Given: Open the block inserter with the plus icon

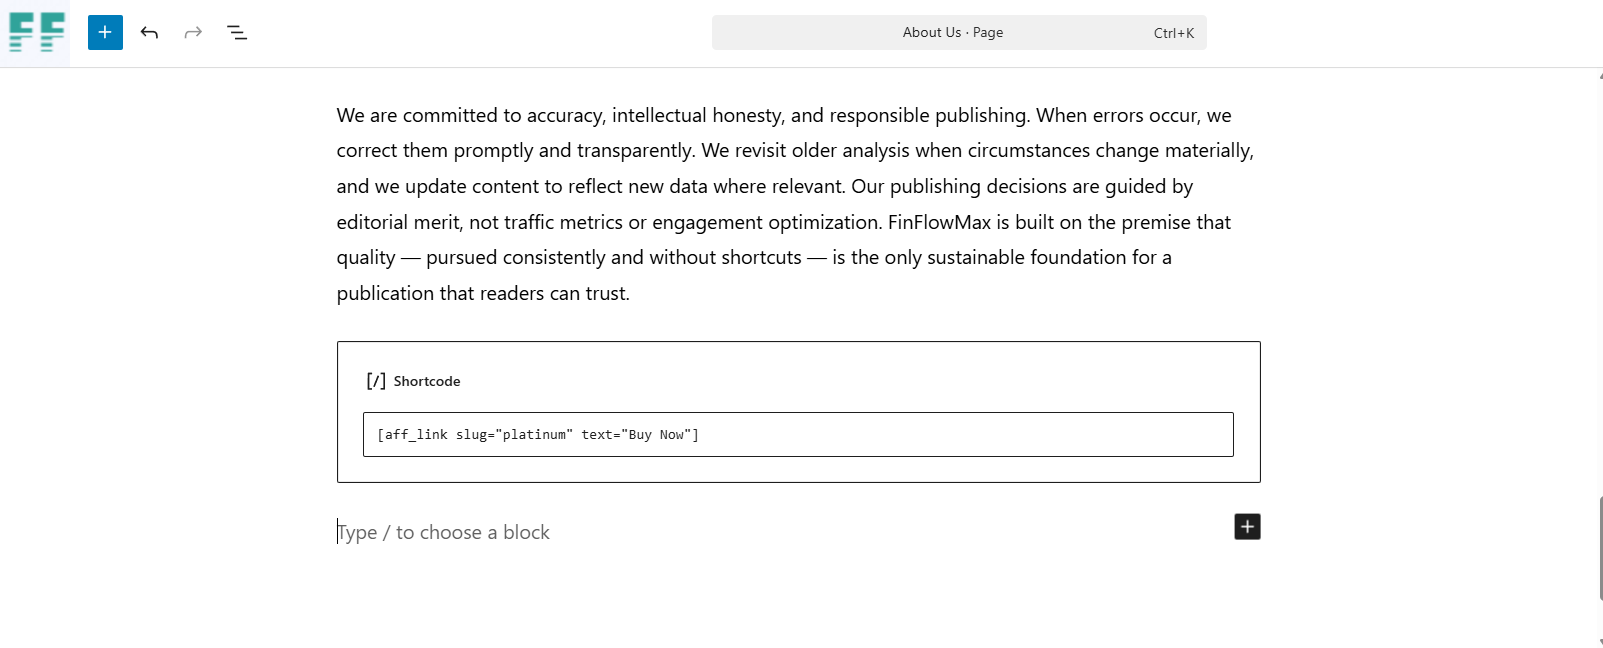Looking at the screenshot, I should click(104, 32).
